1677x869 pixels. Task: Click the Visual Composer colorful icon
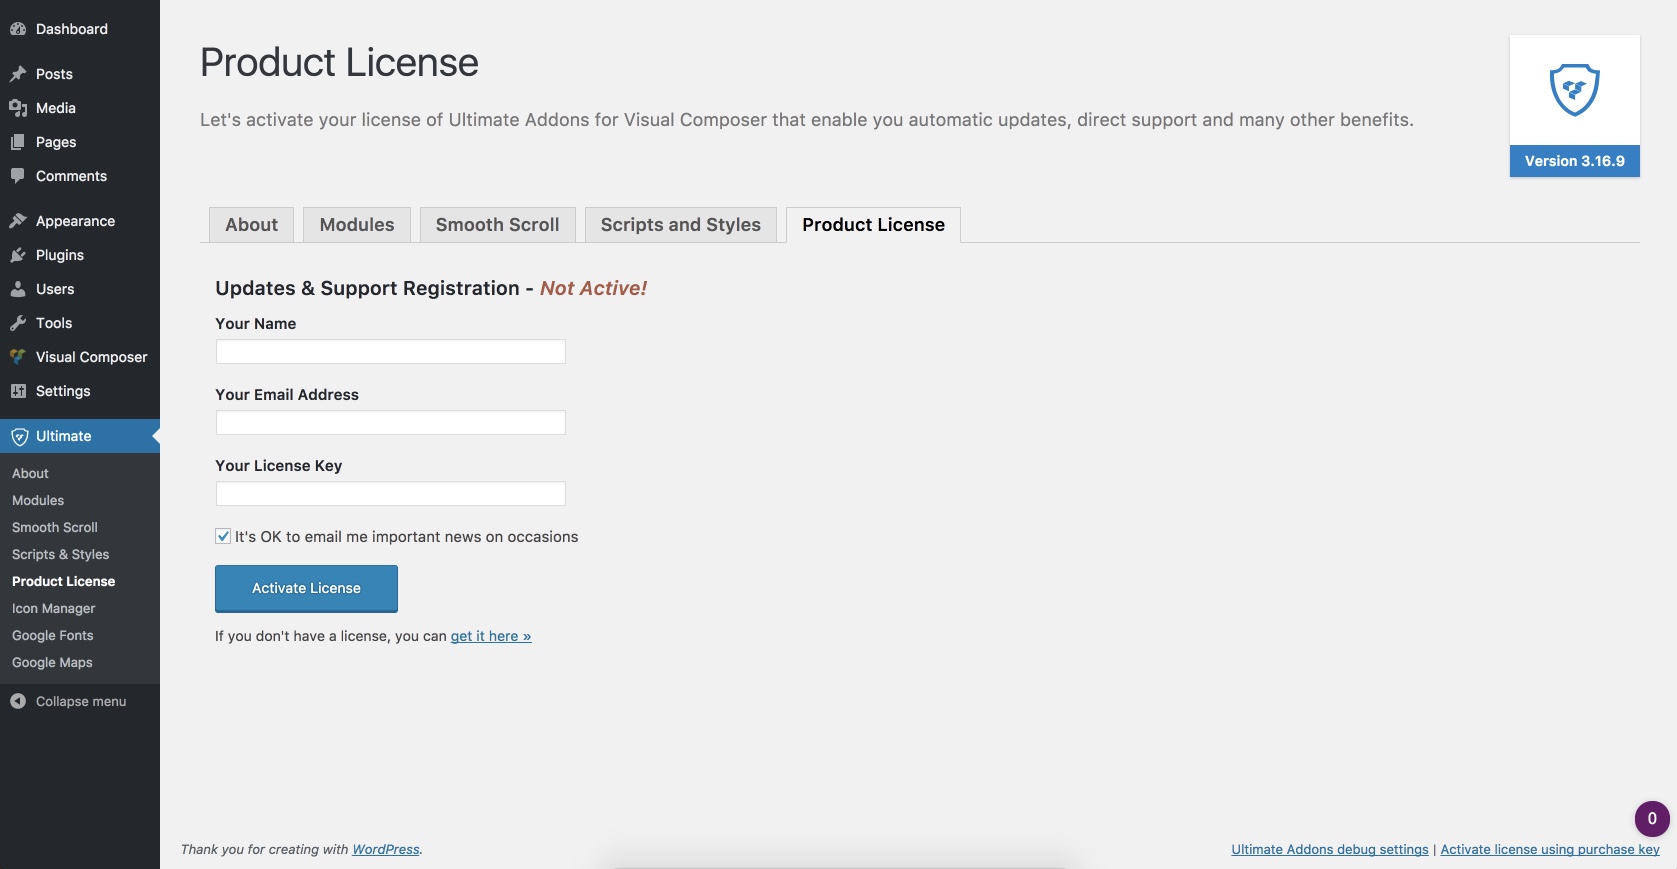pos(18,357)
